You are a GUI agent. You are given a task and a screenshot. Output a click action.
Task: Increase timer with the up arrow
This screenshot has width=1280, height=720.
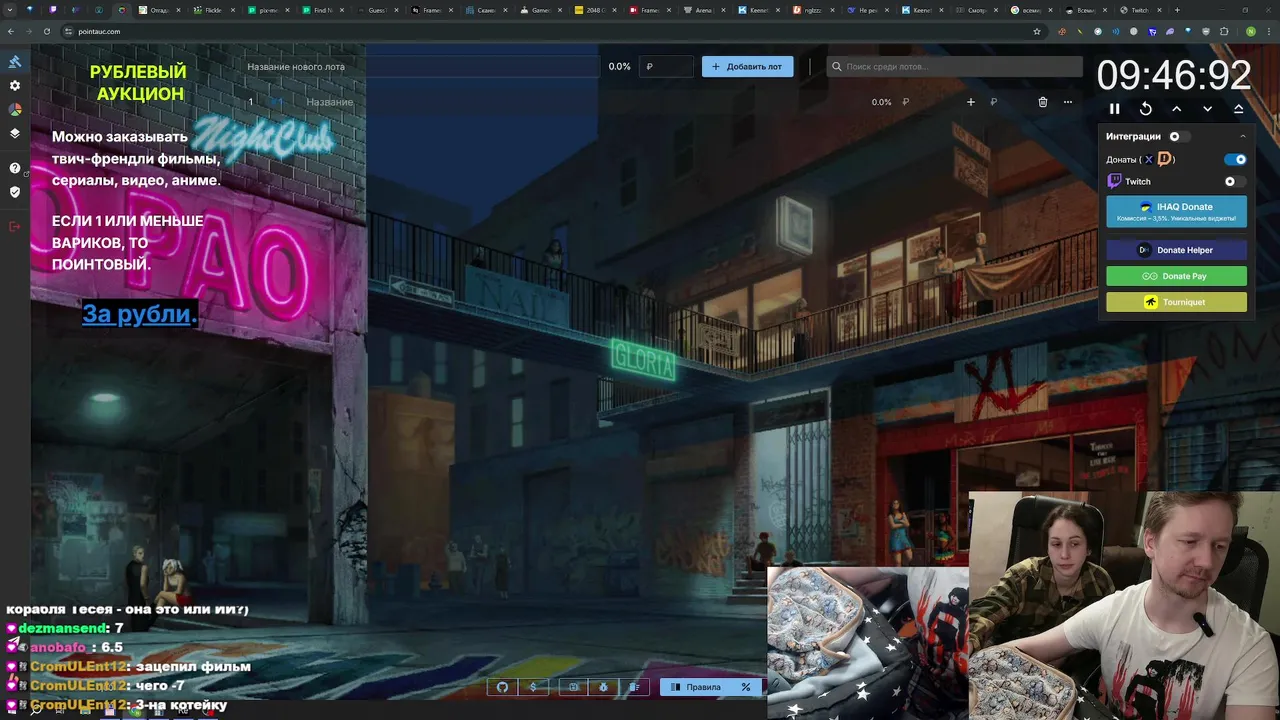(1177, 109)
